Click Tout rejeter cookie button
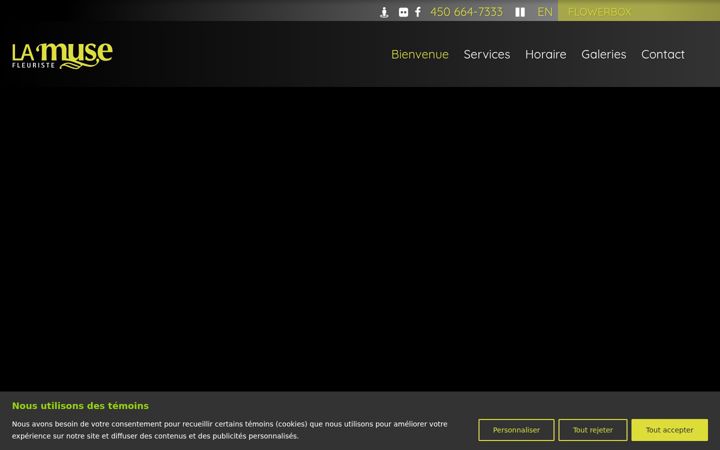 (593, 430)
